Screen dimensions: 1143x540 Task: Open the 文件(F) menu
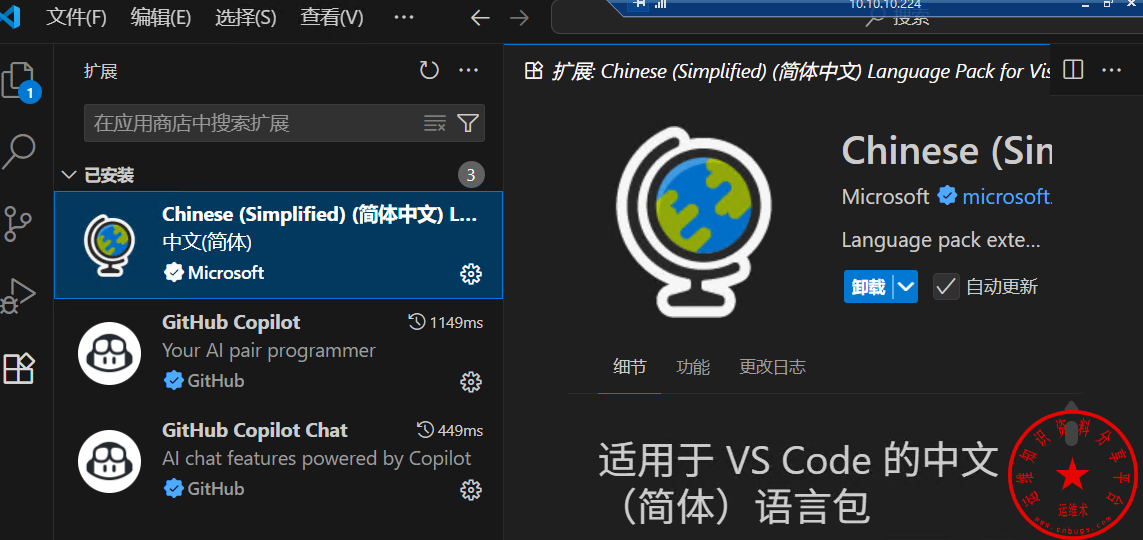click(77, 17)
